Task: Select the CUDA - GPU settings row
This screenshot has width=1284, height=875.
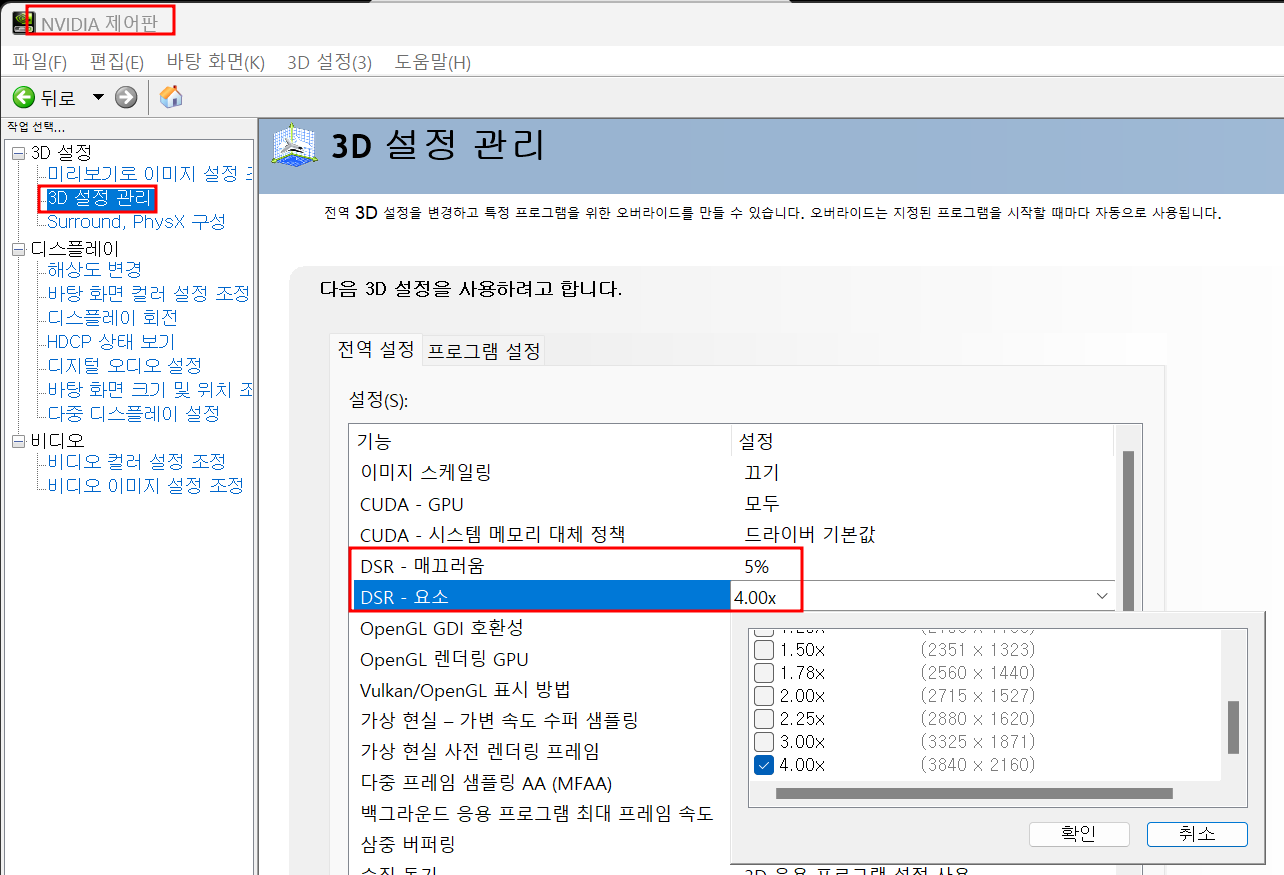Action: tap(735, 503)
